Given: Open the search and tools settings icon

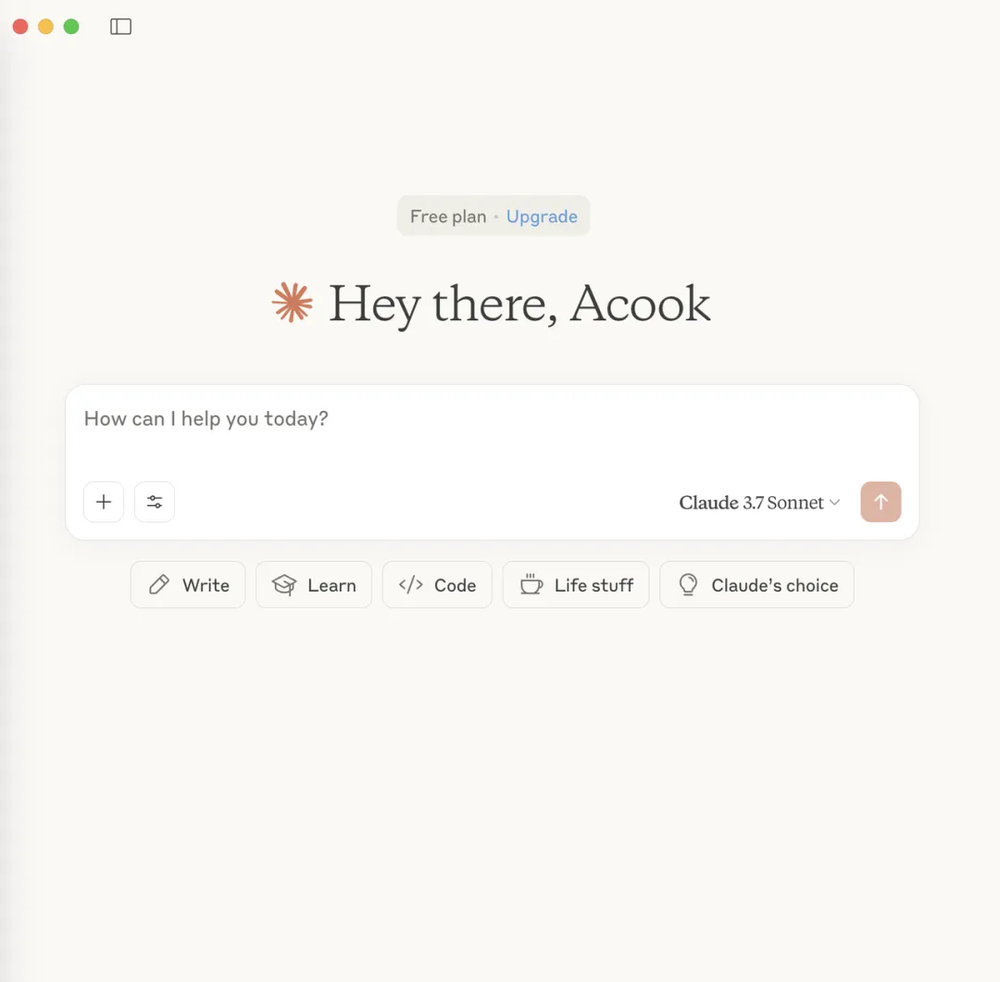Looking at the screenshot, I should 154,502.
